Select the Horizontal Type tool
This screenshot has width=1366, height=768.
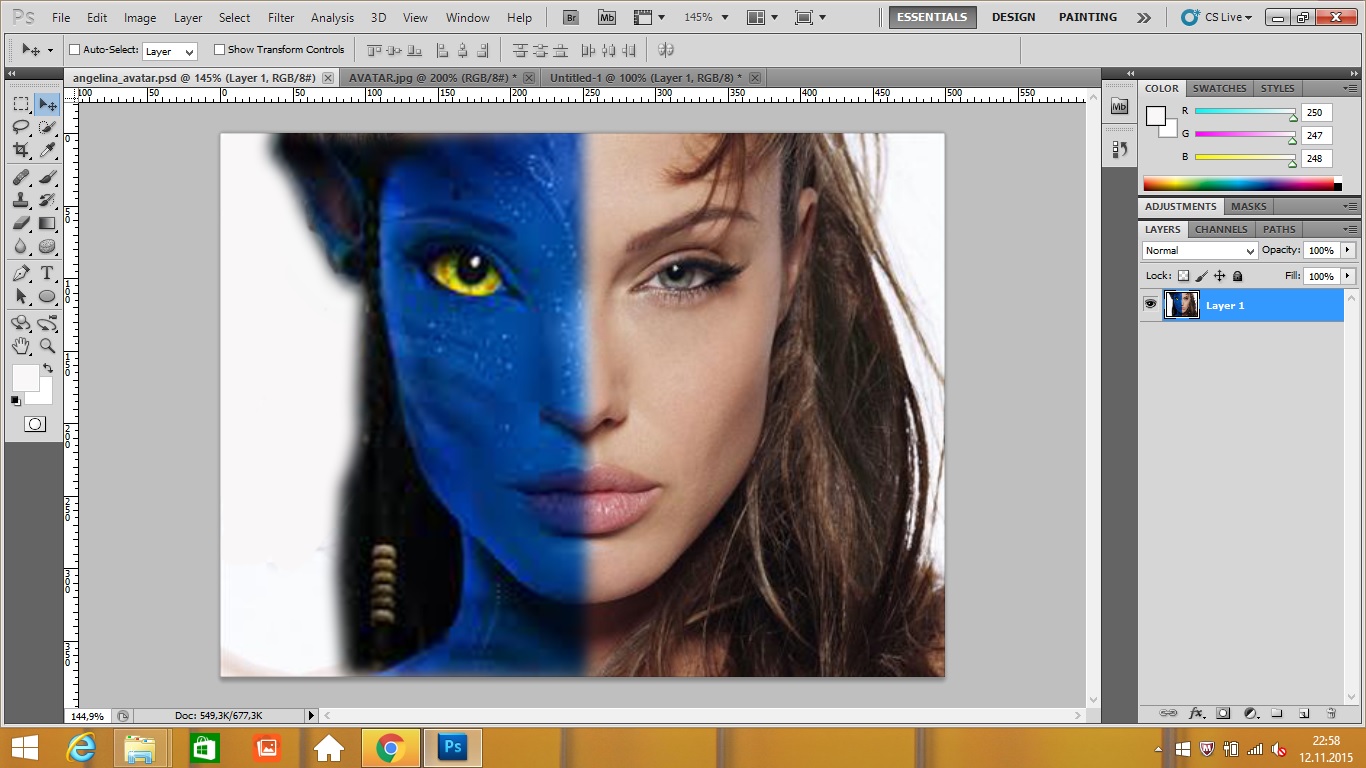(47, 273)
